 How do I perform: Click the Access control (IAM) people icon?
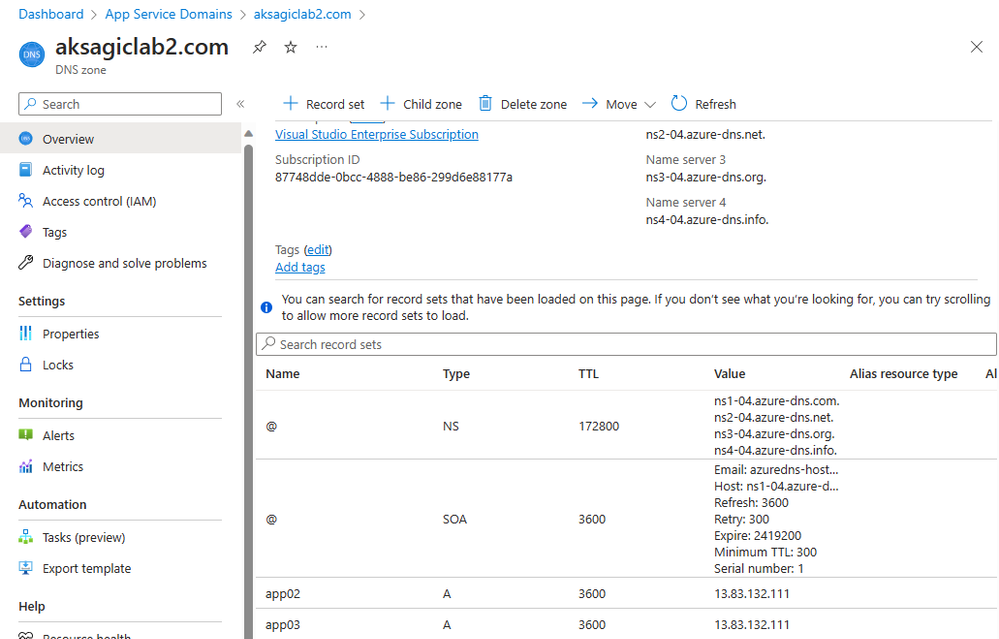pos(25,201)
